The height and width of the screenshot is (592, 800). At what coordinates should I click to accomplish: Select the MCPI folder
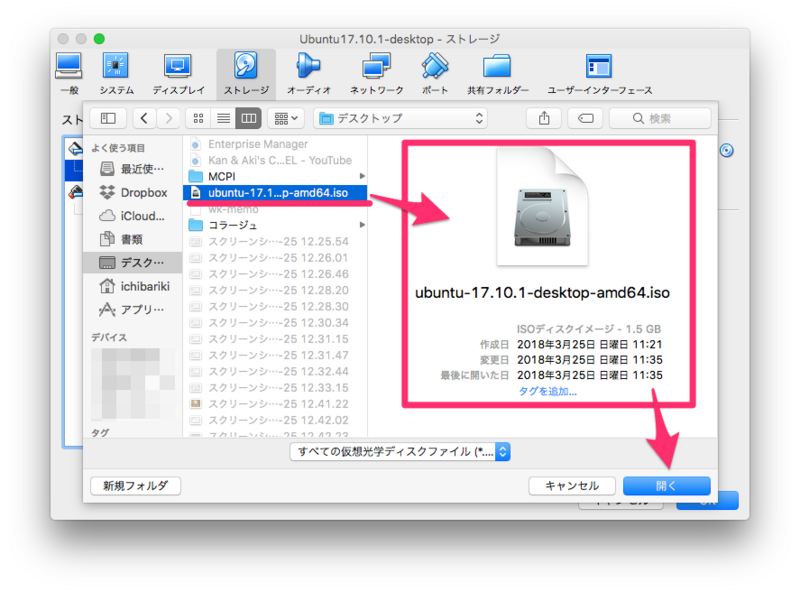point(275,177)
